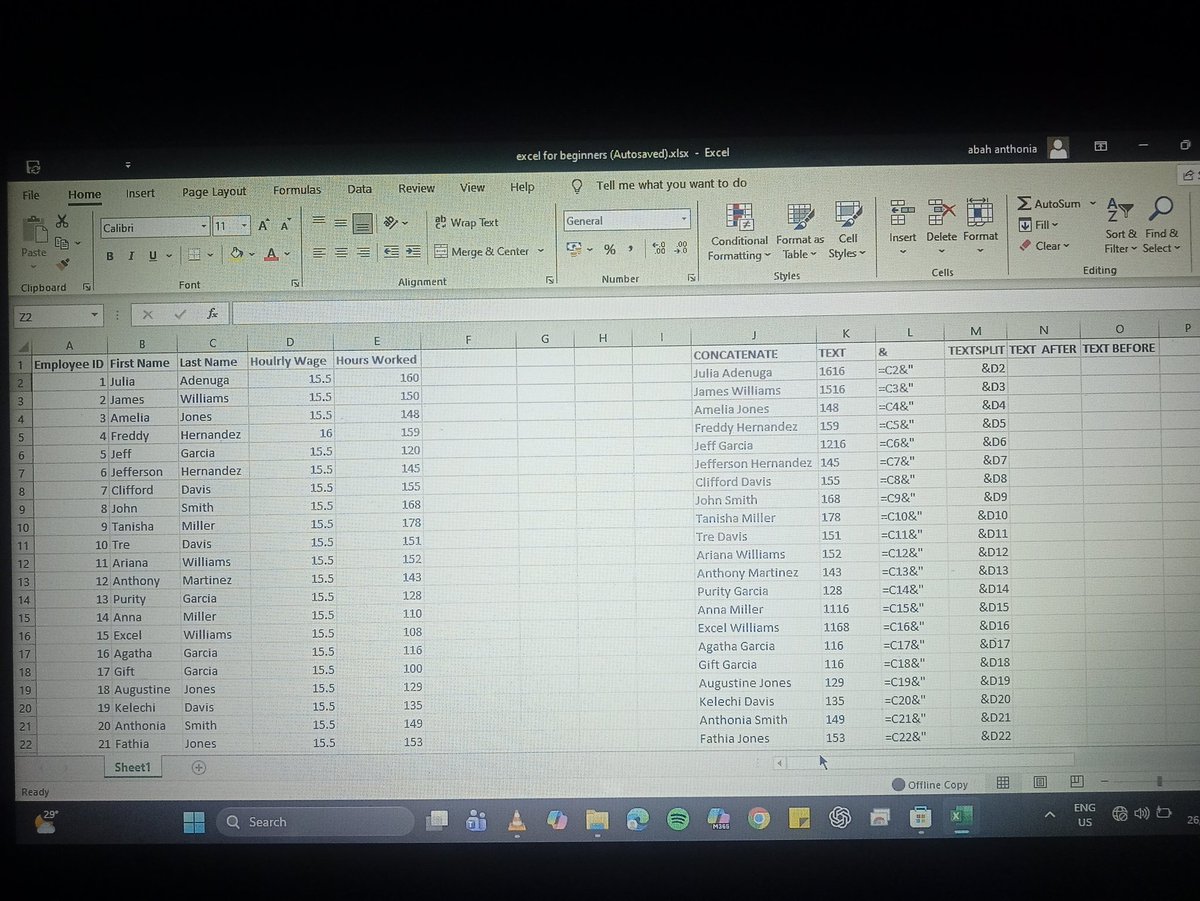Increase Decimal places
This screenshot has height=901, width=1200.
(x=659, y=249)
